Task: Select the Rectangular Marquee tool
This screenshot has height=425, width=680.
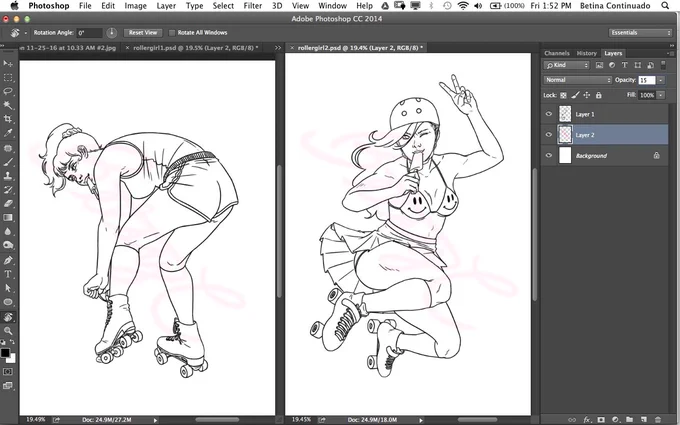Action: [x=8, y=78]
